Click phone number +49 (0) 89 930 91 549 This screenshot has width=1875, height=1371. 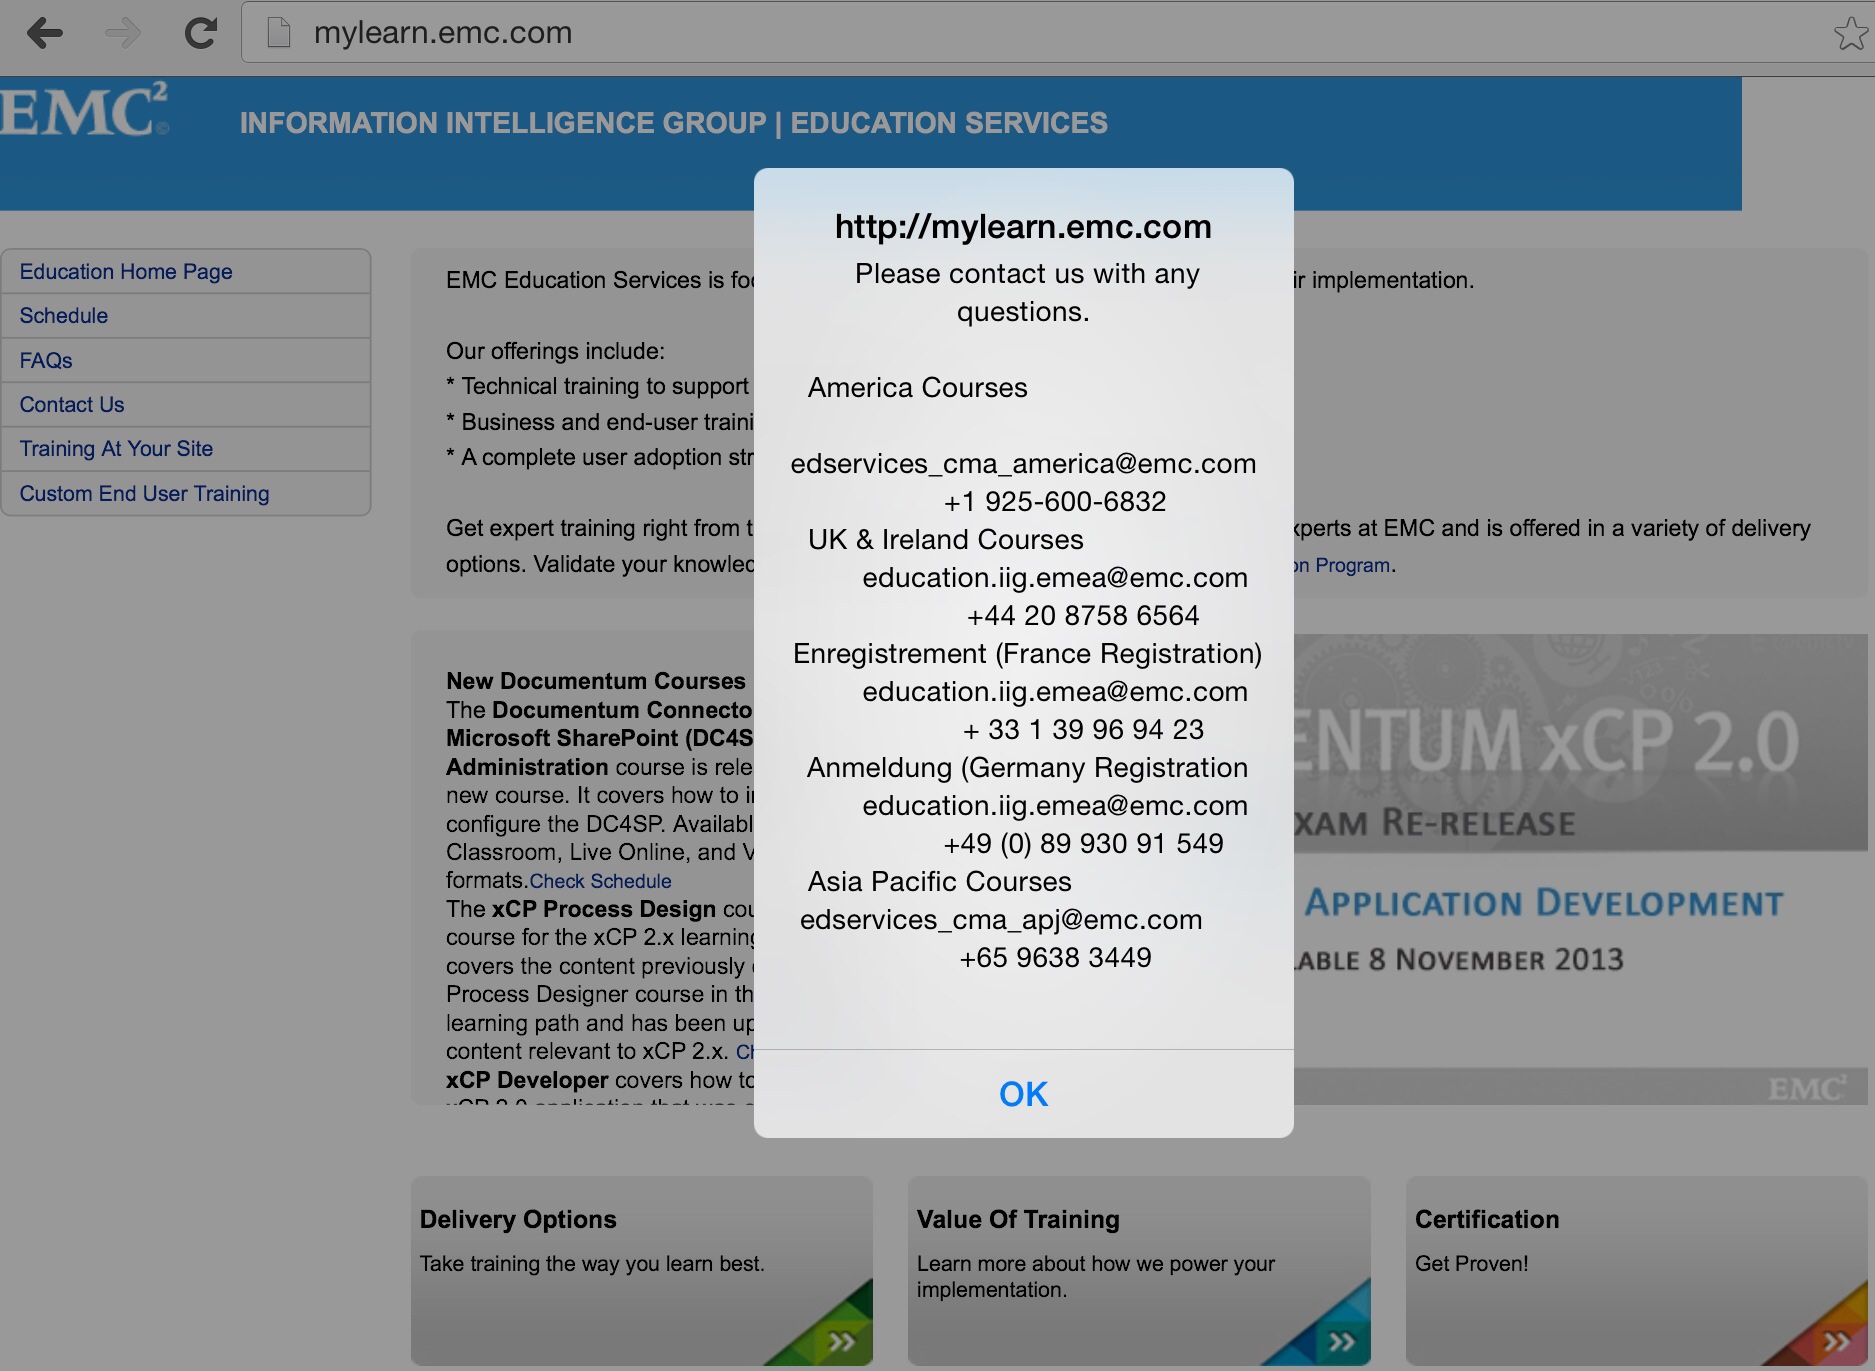[x=1083, y=844]
